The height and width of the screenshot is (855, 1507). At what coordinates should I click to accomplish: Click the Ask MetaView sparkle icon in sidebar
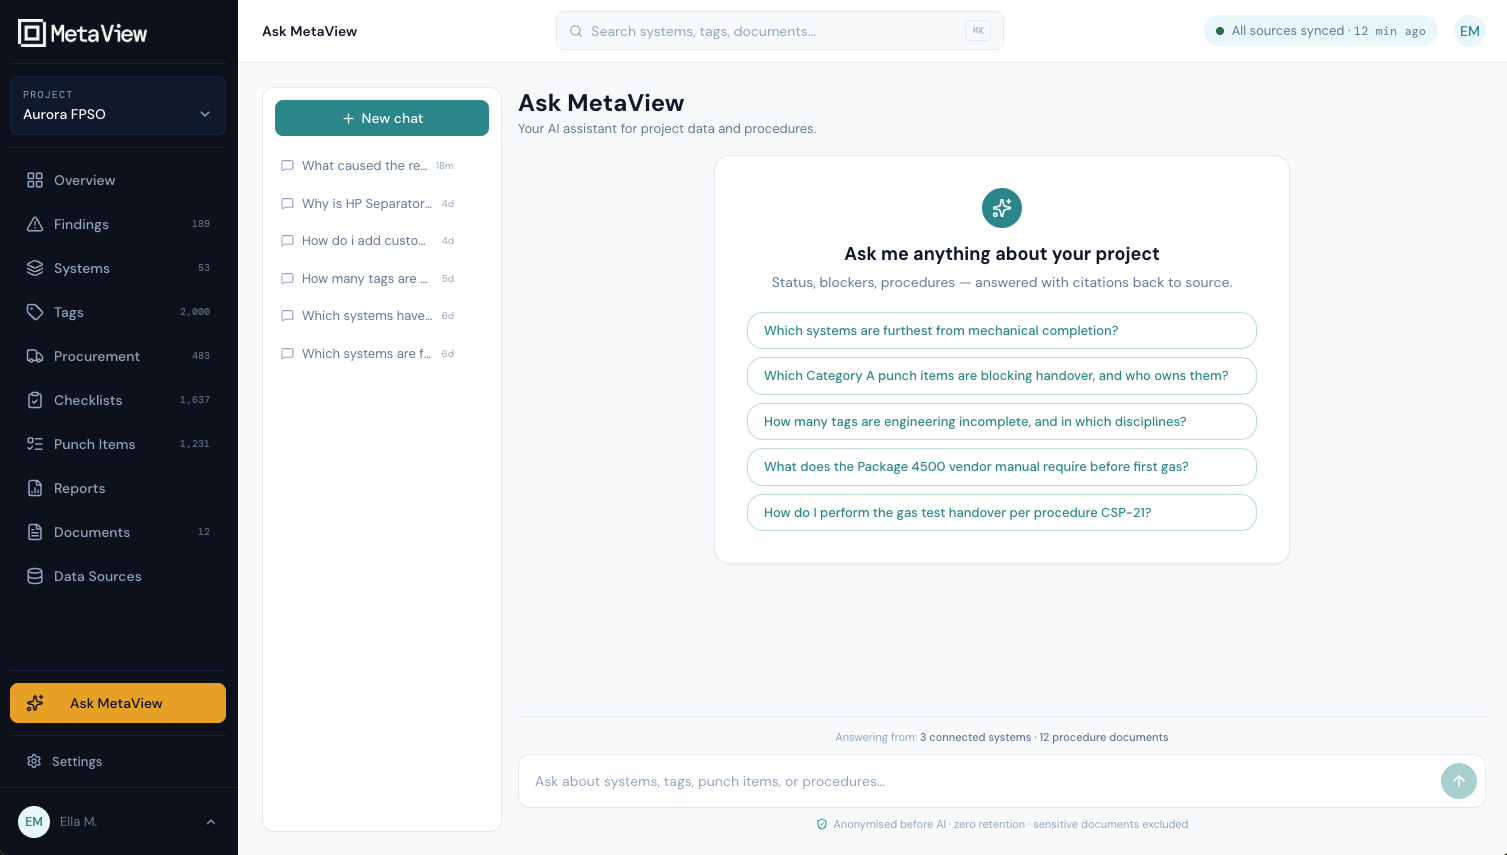[35, 703]
